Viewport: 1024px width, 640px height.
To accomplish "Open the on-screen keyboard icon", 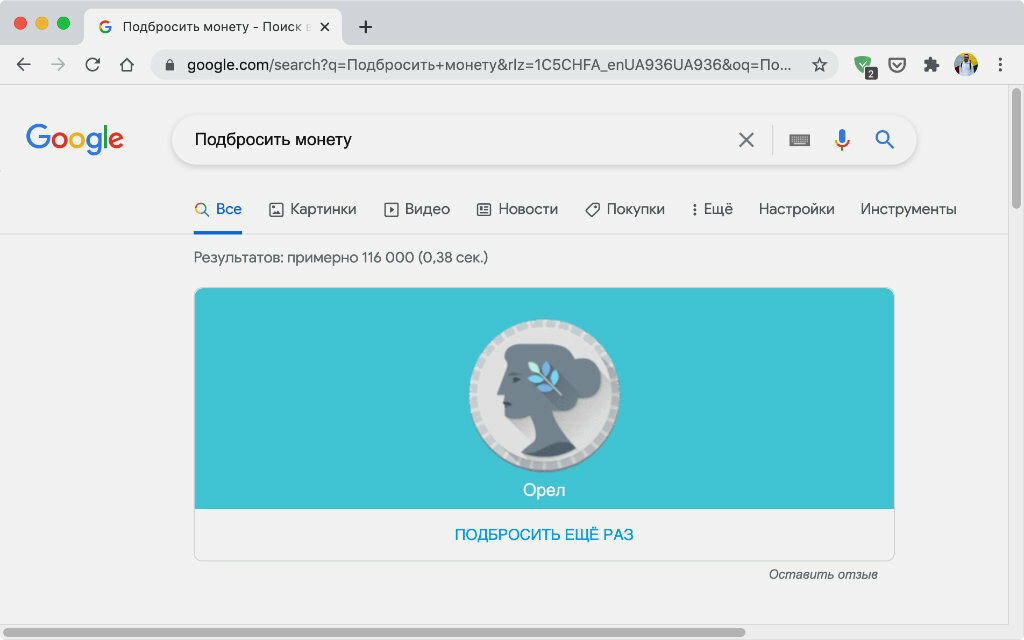I will (x=799, y=140).
